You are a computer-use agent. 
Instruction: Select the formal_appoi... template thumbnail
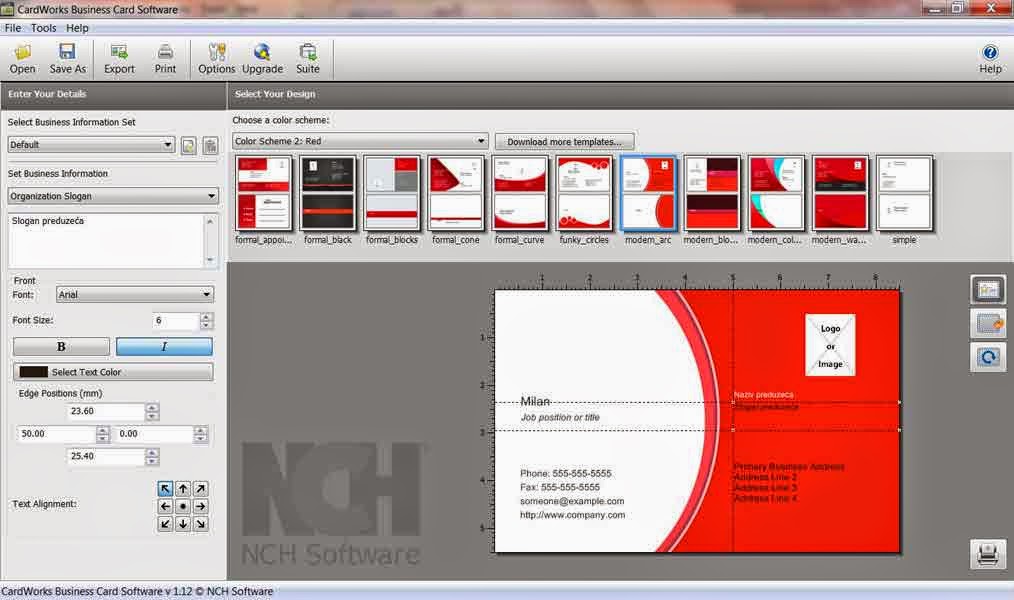(263, 193)
